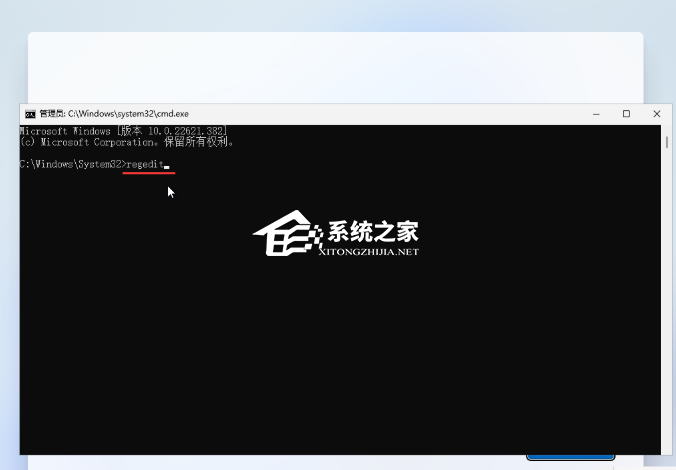The width and height of the screenshot is (676, 470).
Task: Maximize the Command Prompt window
Action: tap(626, 114)
